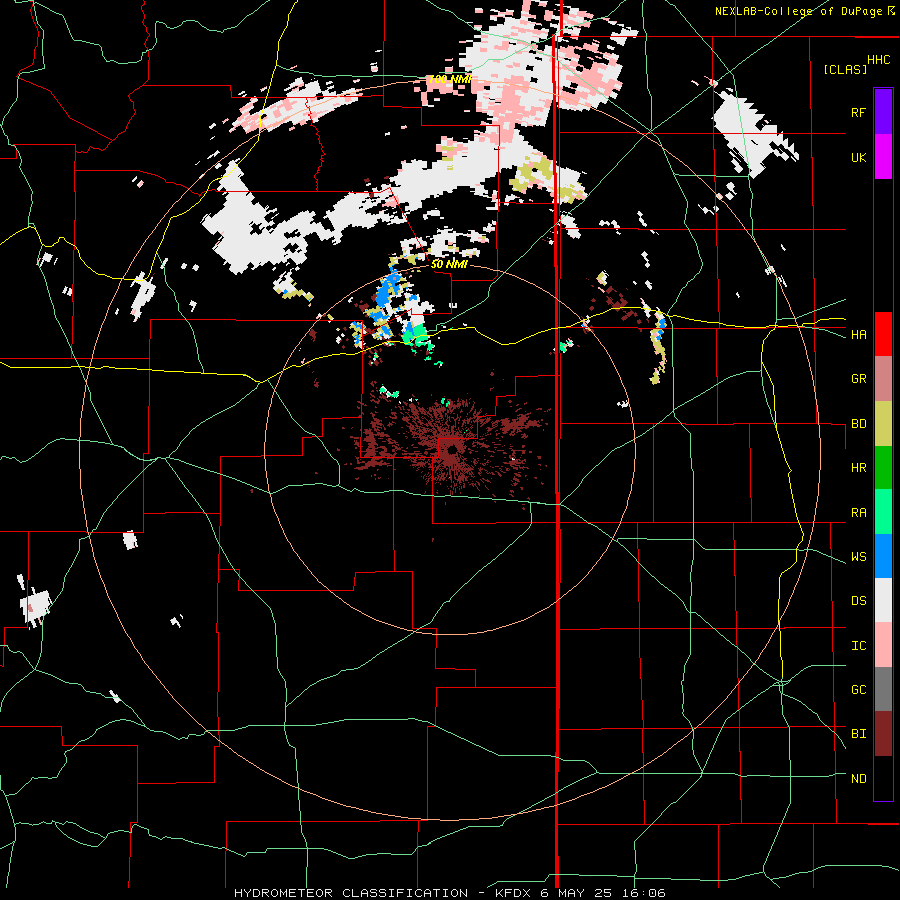
Task: Pick the RA light green legend swatch
Action: pyautogui.click(x=883, y=512)
